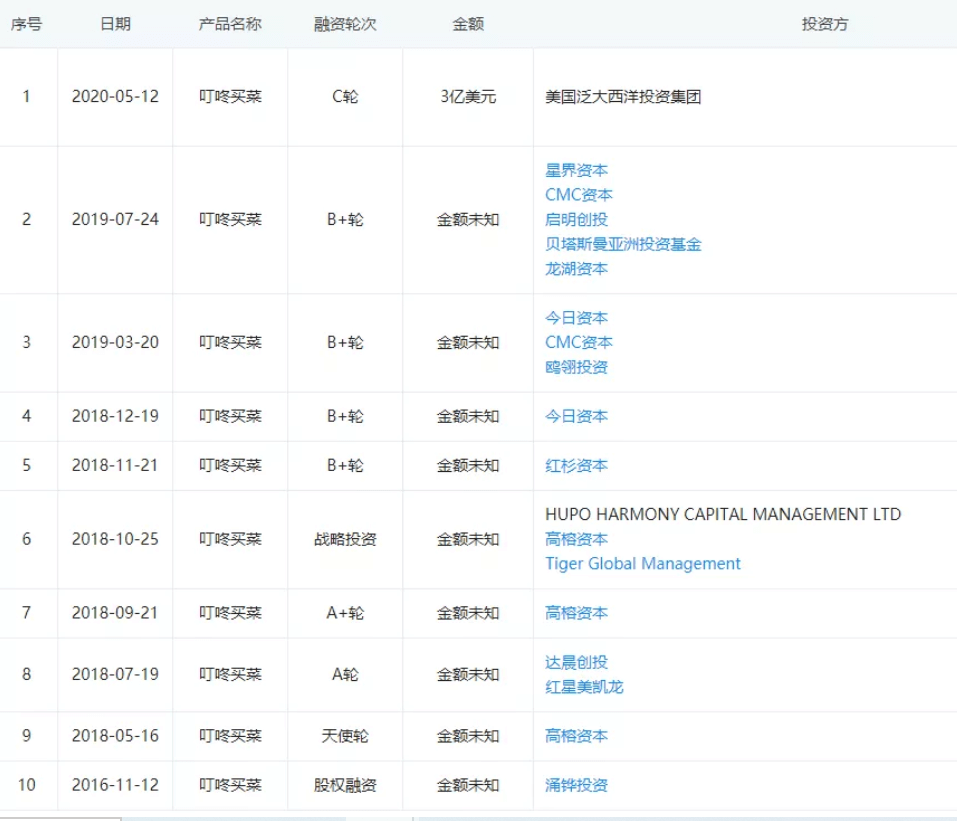Open the 红杉资本 investor link

(x=576, y=466)
